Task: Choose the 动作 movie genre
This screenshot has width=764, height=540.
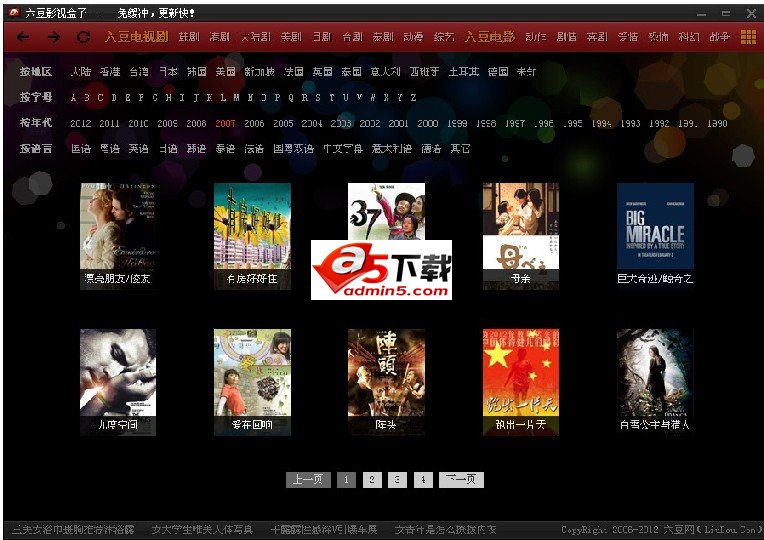Action: coord(535,37)
